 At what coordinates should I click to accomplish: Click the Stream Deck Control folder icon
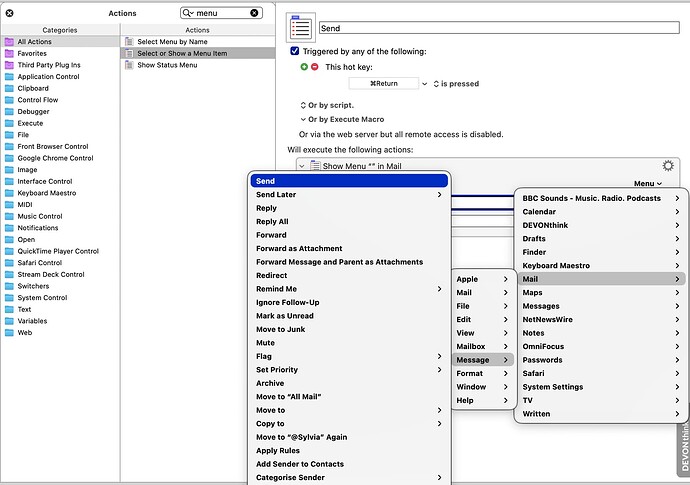9,275
